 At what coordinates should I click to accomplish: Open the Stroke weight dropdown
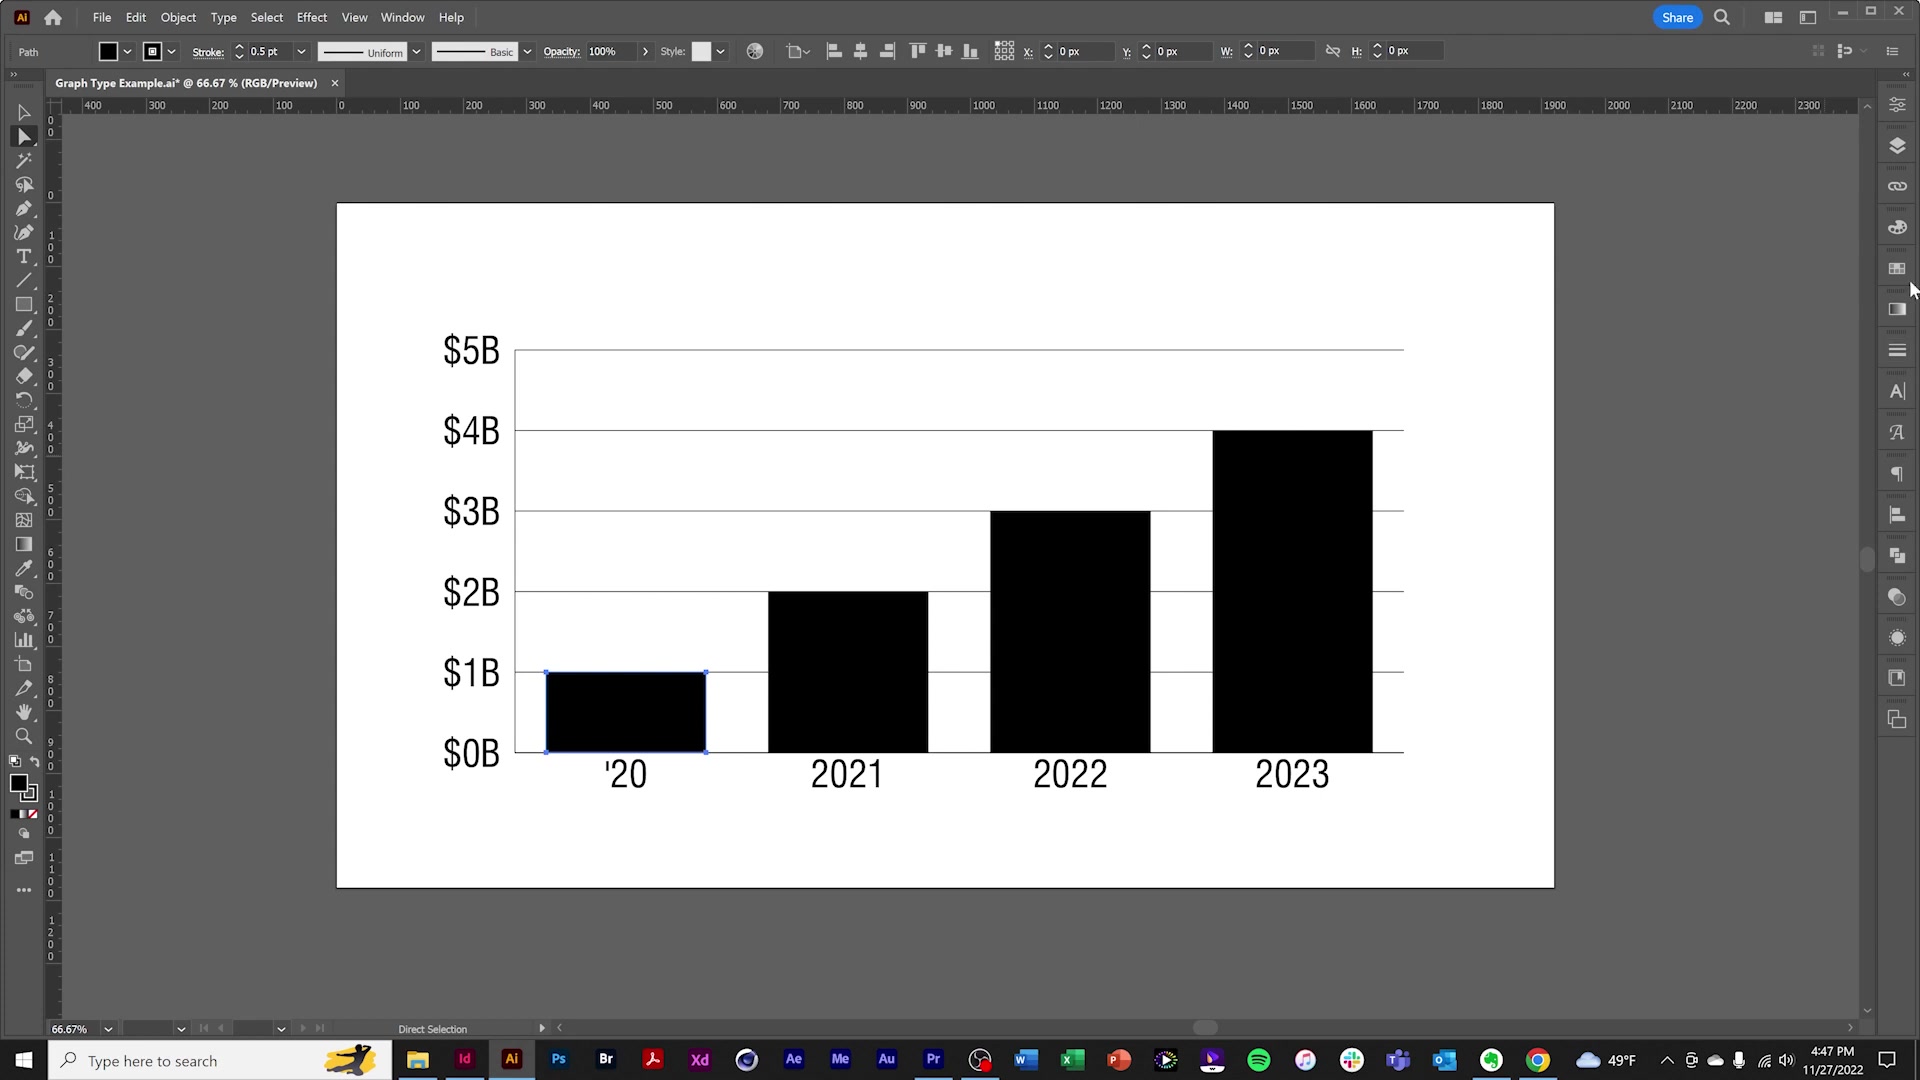(301, 51)
